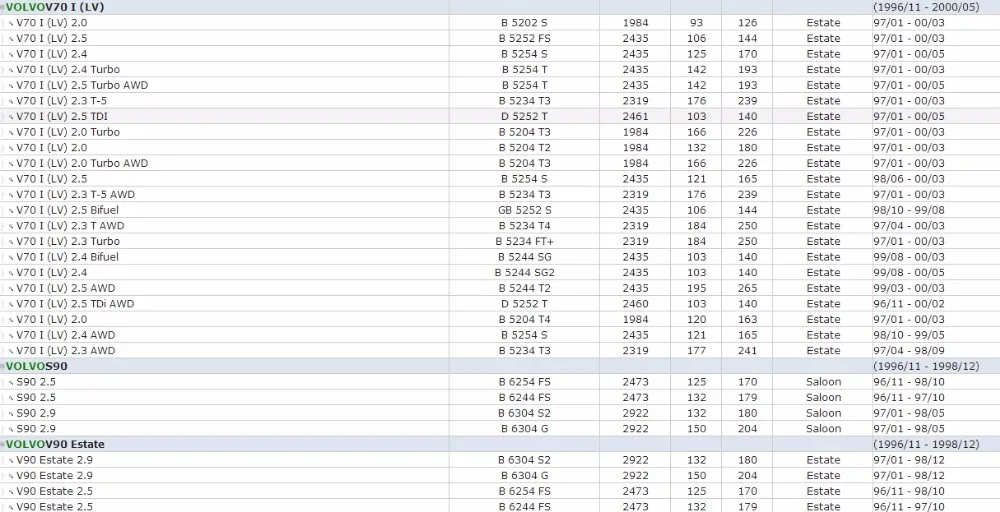Click the 2461 displacement value
The height and width of the screenshot is (512, 1000).
click(x=635, y=117)
